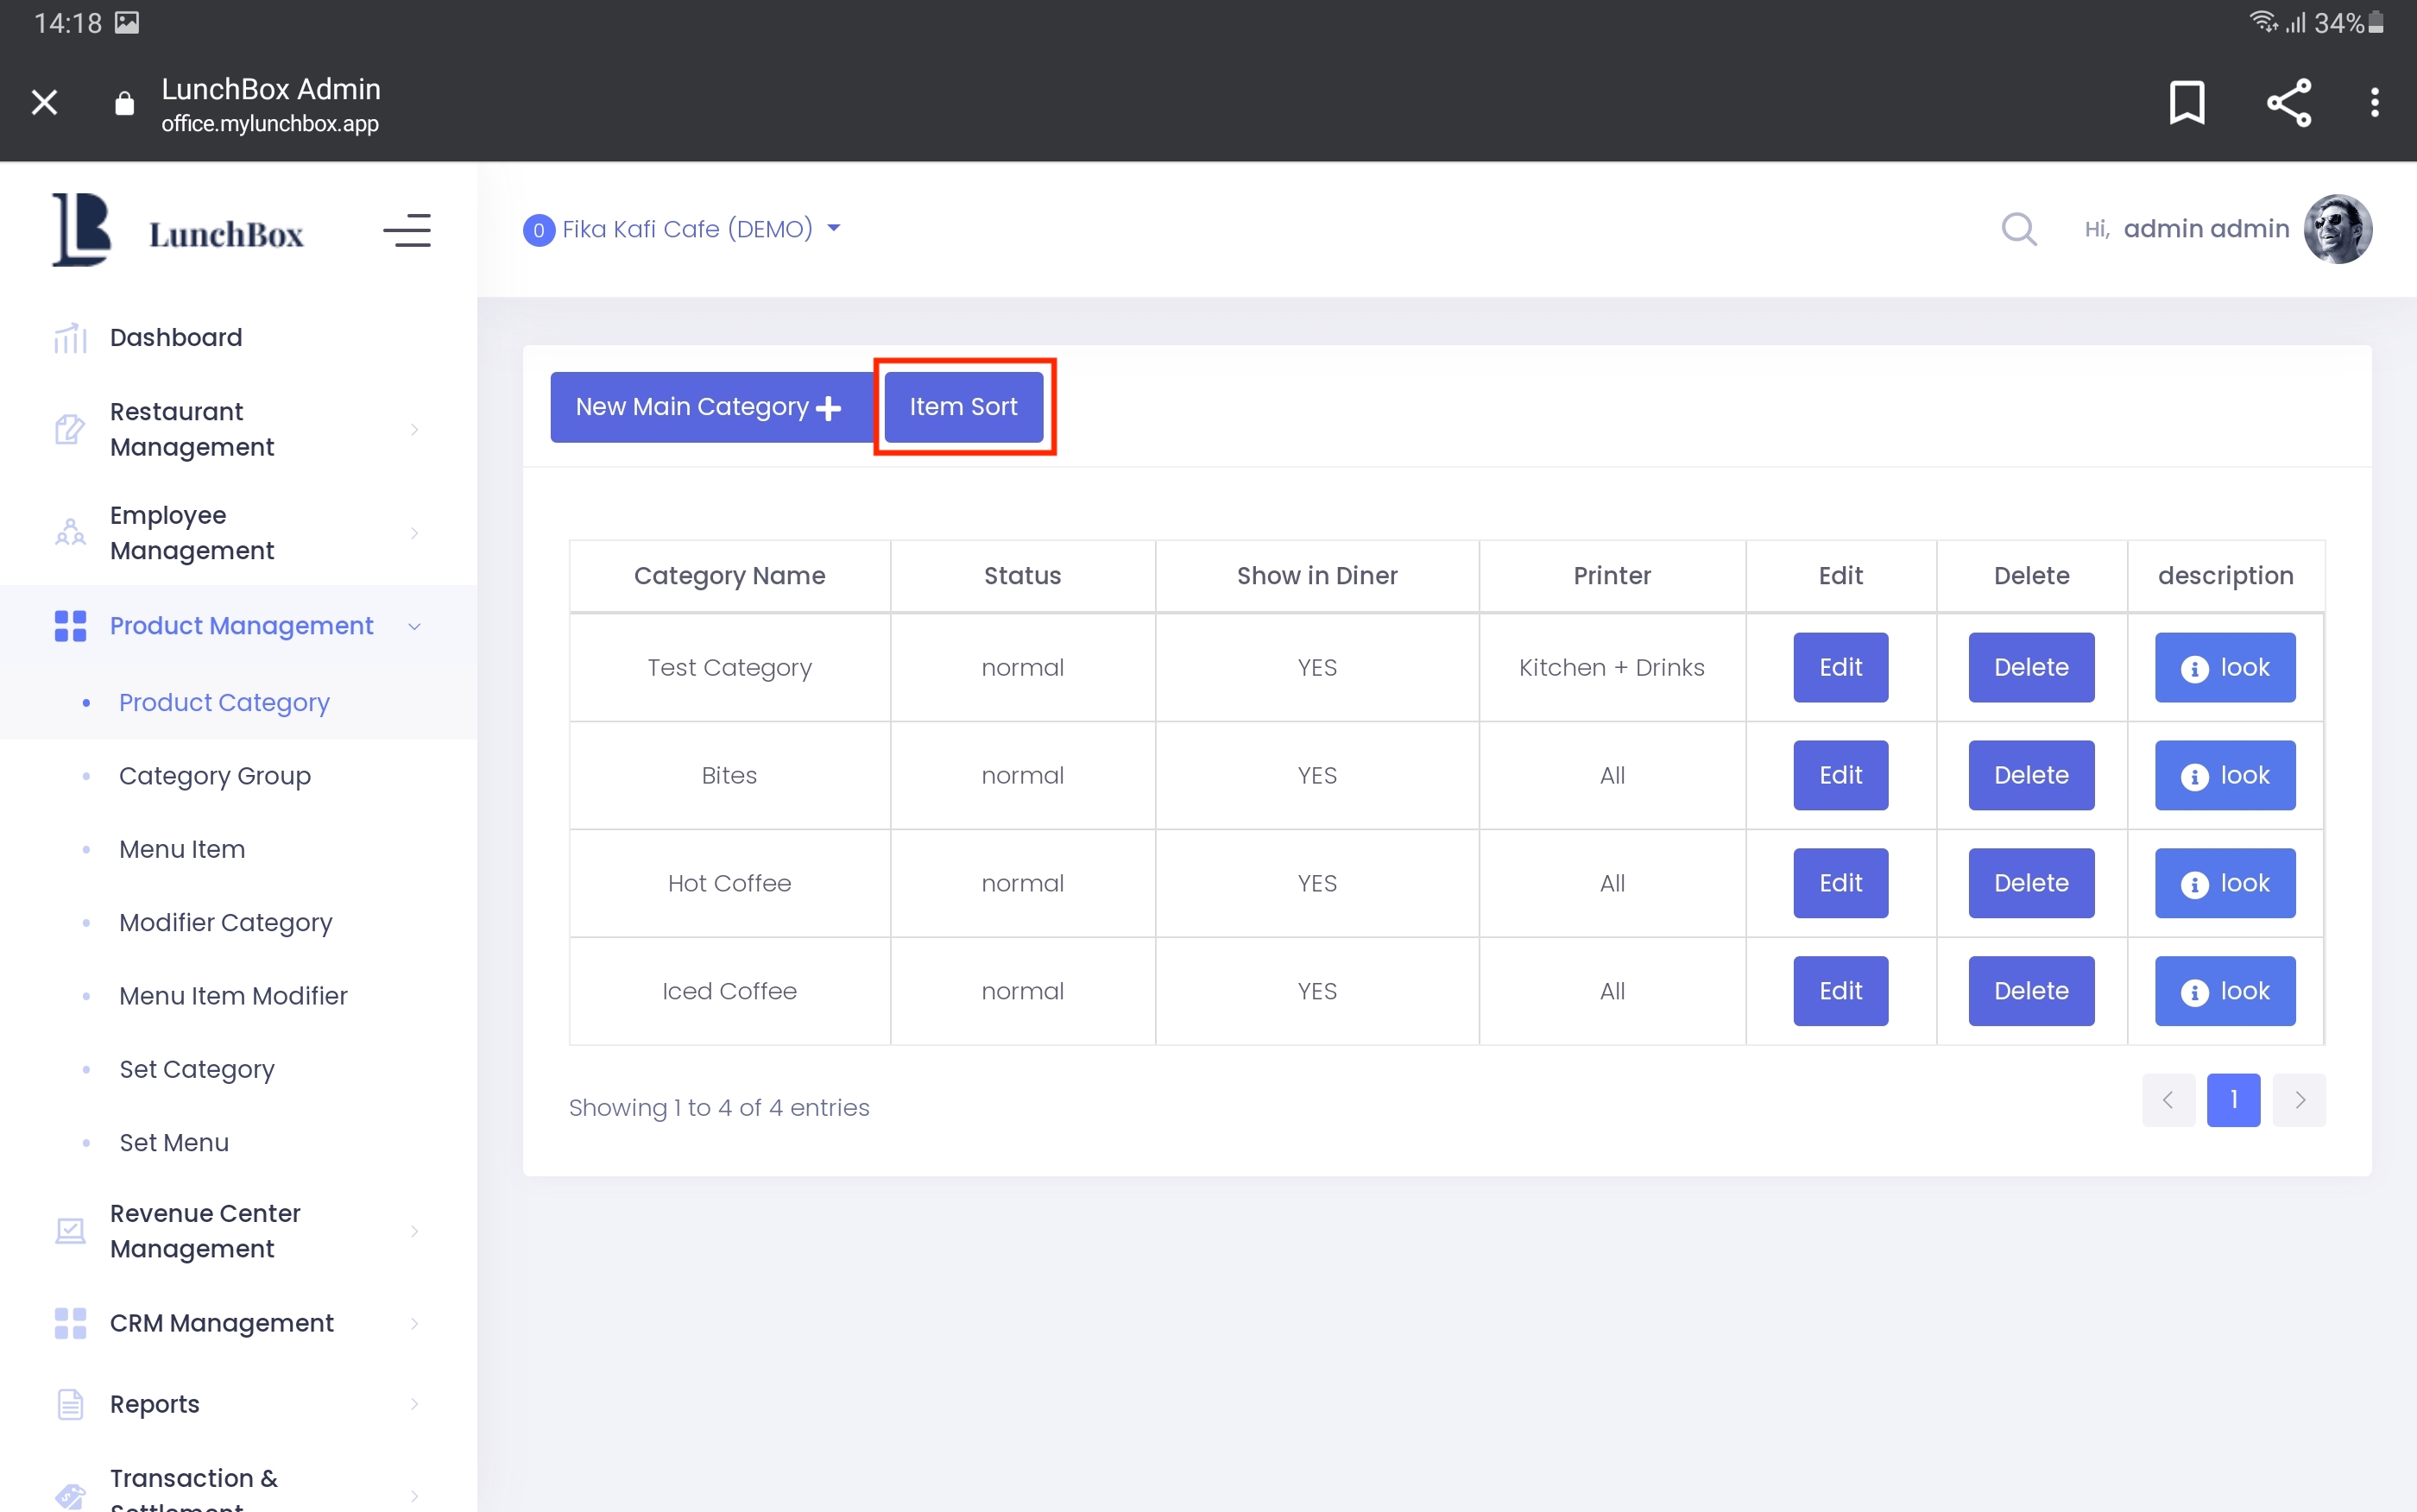Click the Reports document icon
Viewport: 2417px width, 1512px height.
tap(70, 1404)
